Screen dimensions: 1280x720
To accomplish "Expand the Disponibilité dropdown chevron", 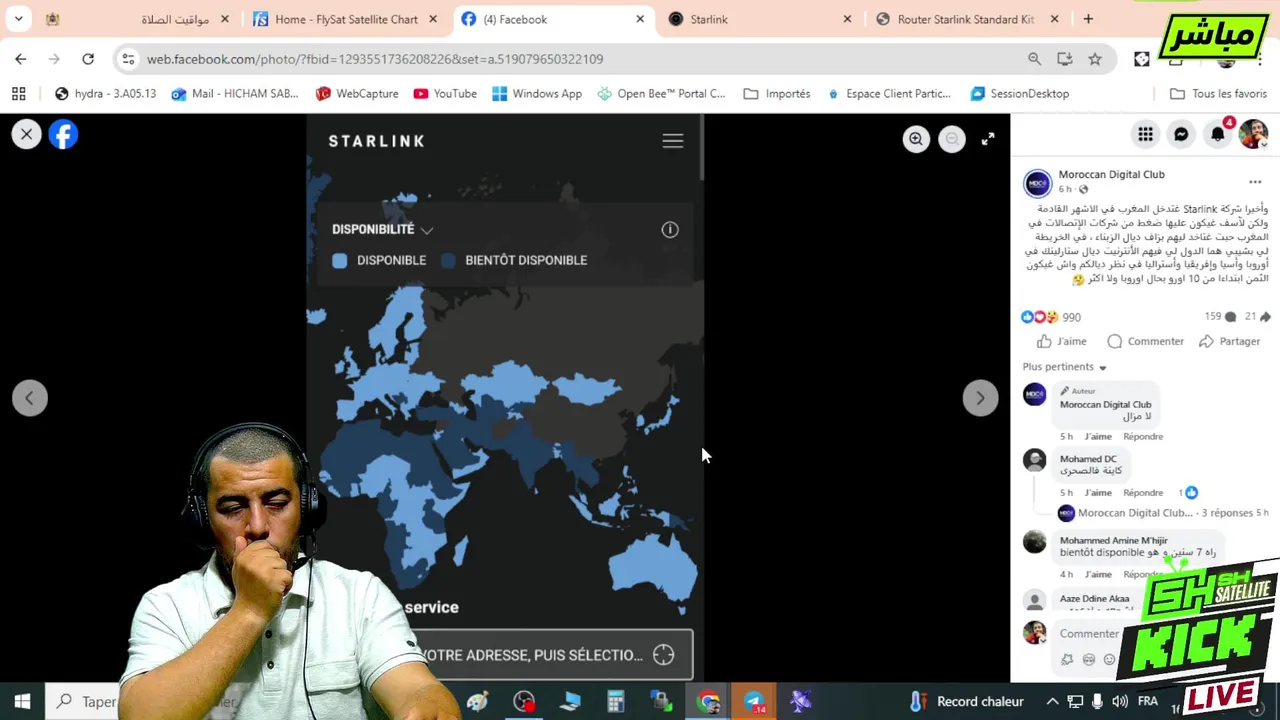I will pos(427,230).
